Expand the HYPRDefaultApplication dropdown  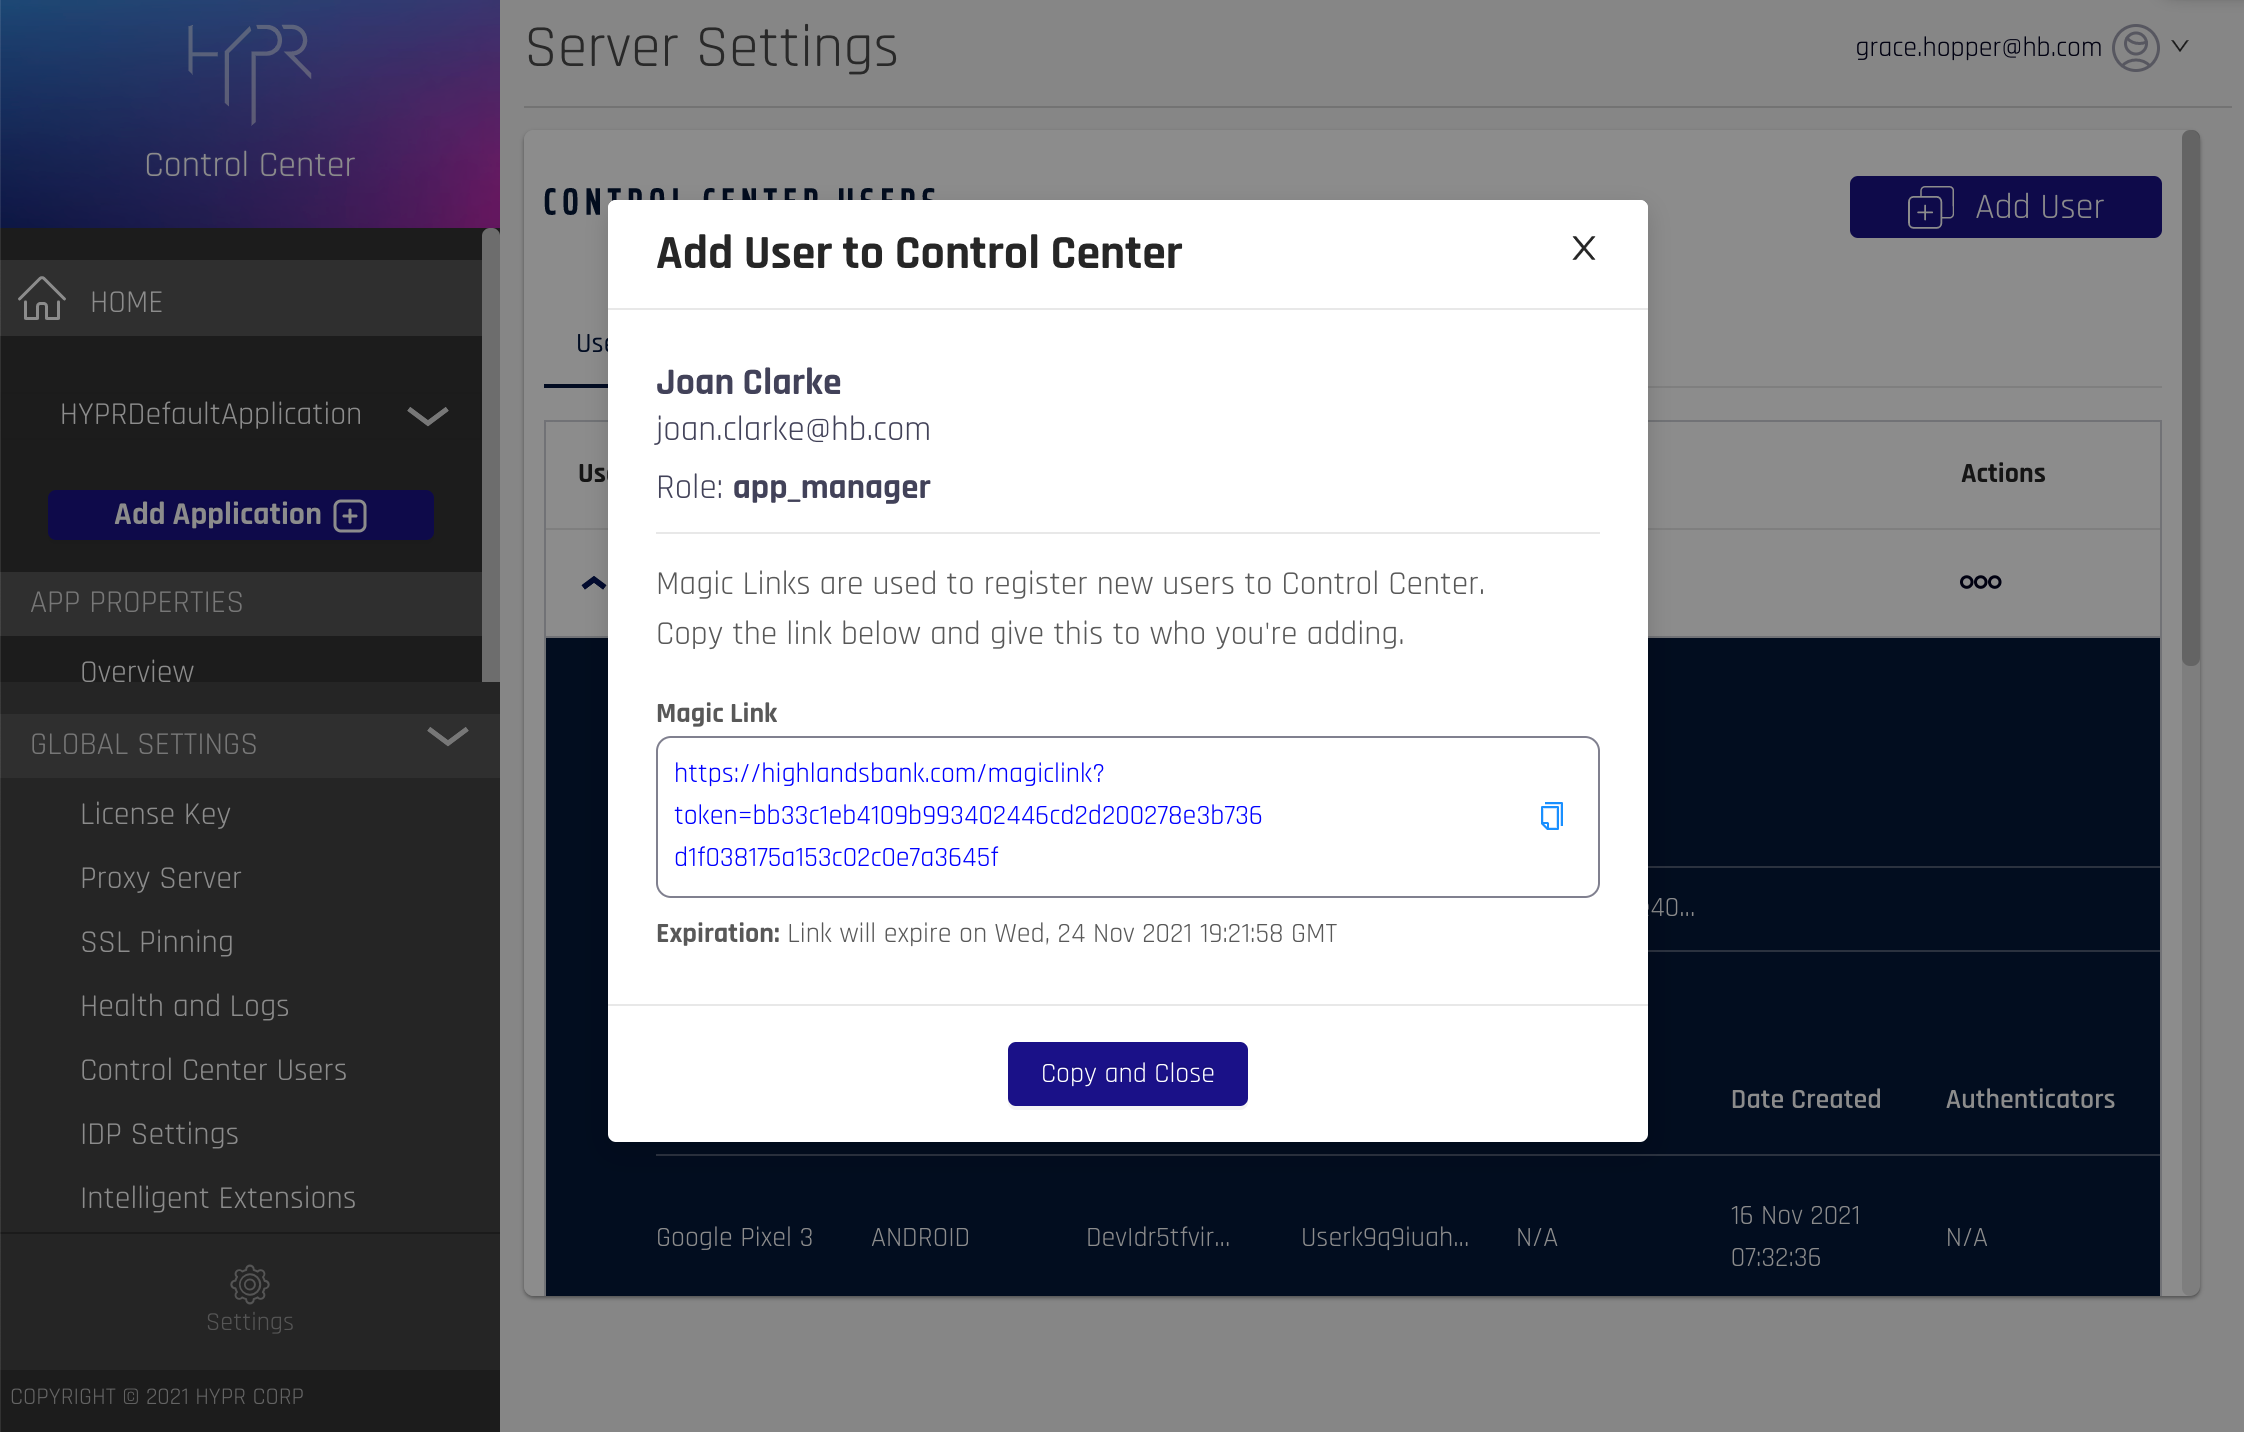point(428,415)
